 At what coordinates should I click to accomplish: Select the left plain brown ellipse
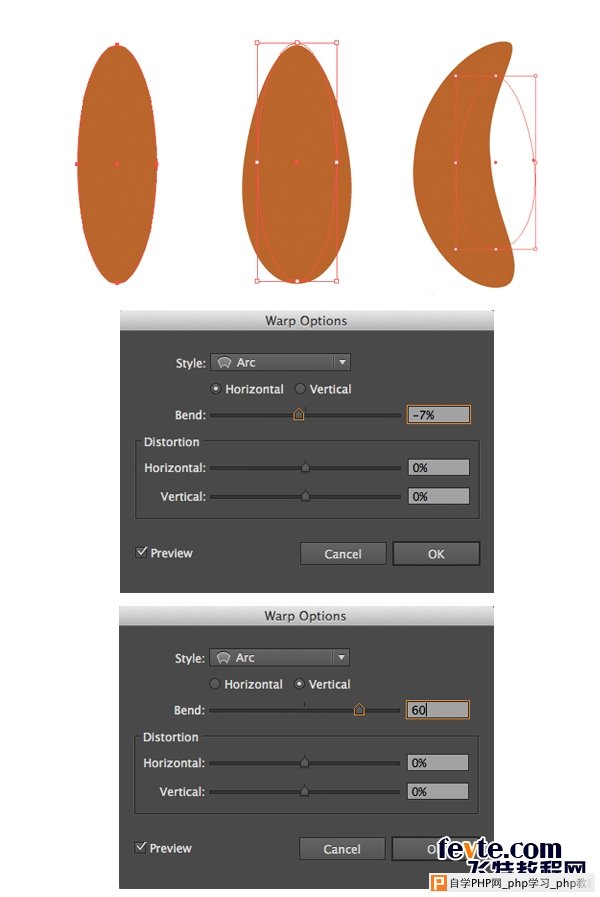click(117, 164)
